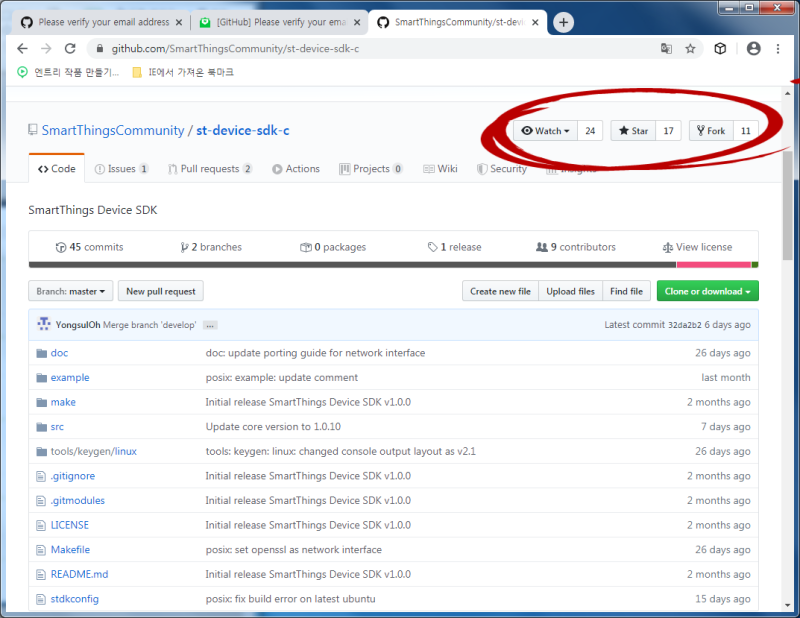
Task: Click the Find file button
Action: (627, 291)
